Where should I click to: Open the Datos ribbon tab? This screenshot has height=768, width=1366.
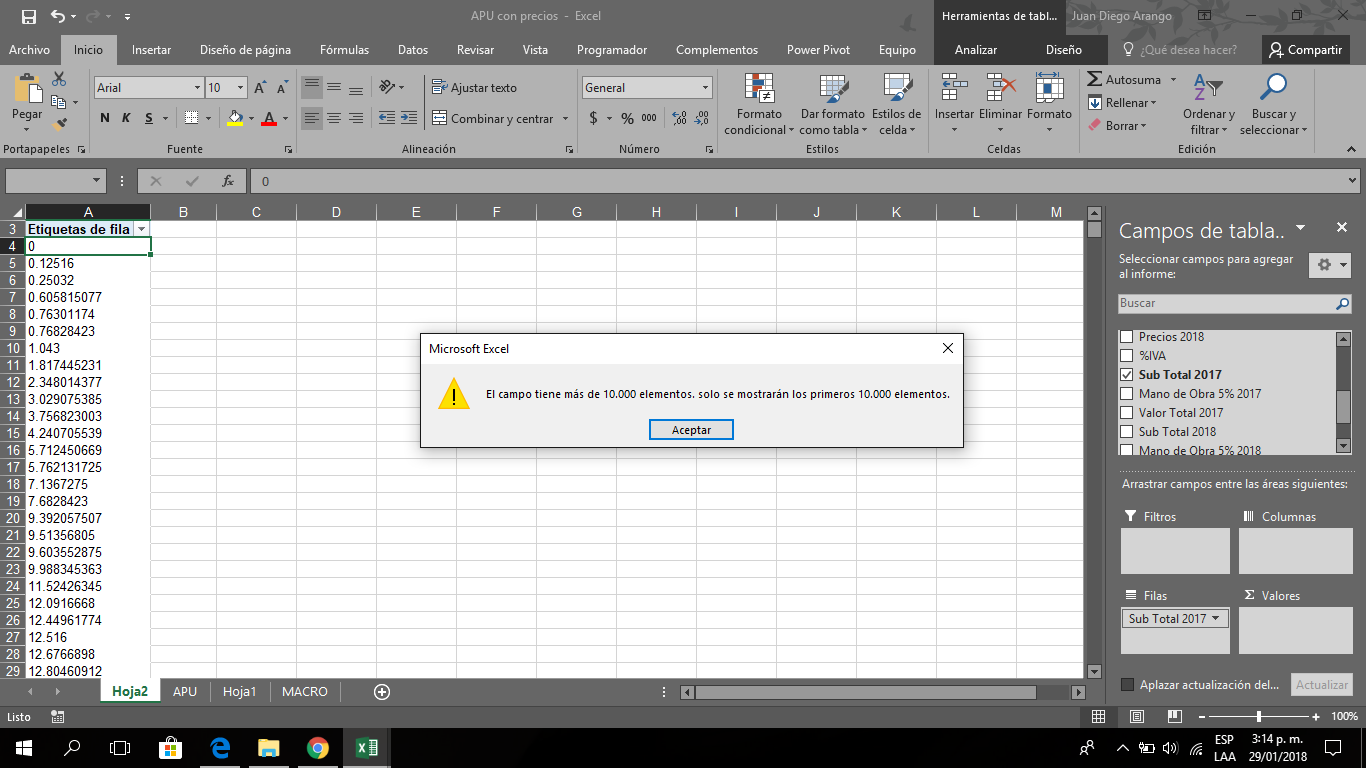tap(413, 50)
